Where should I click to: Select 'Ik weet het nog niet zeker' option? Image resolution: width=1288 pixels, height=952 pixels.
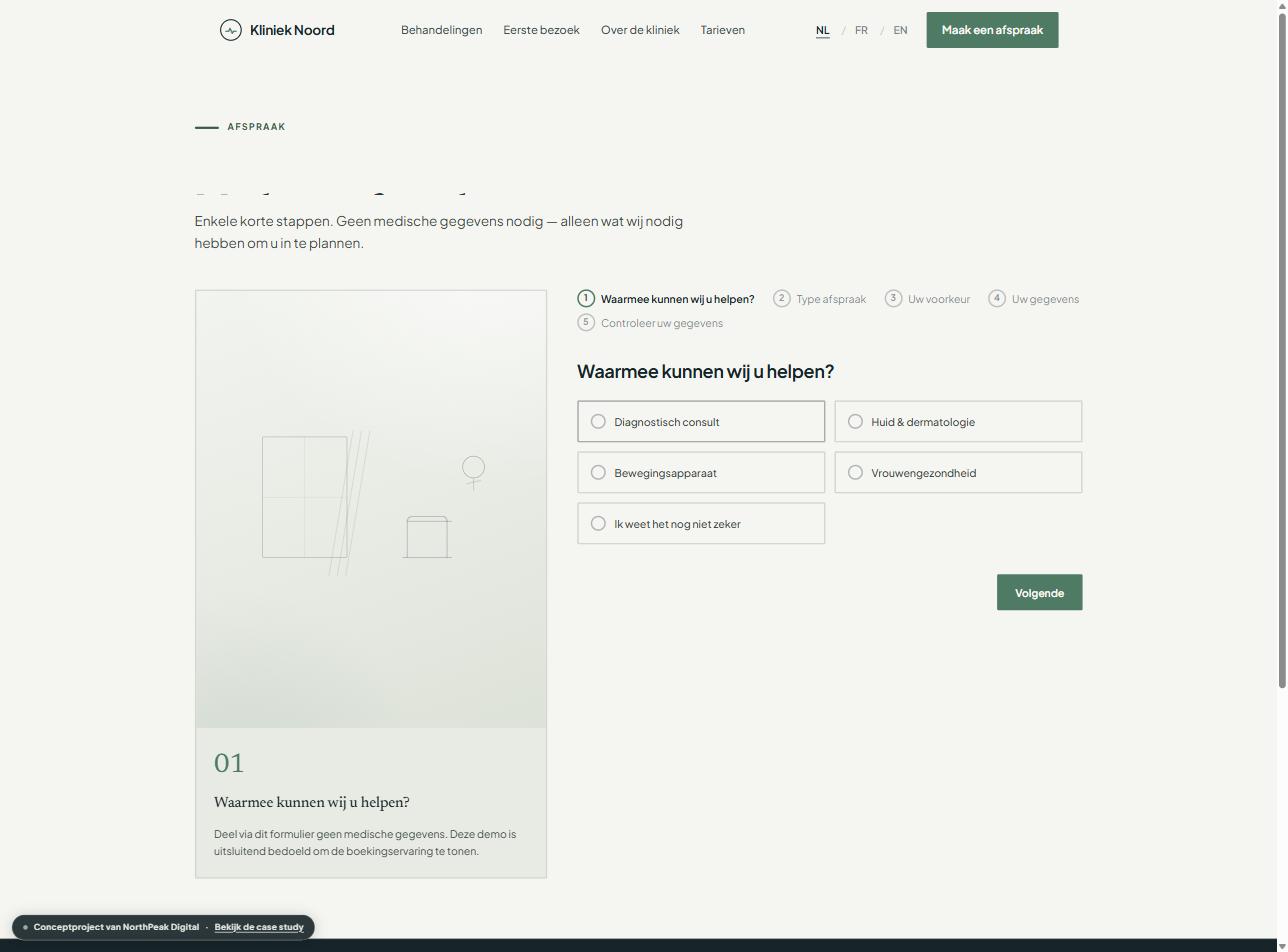pos(701,524)
